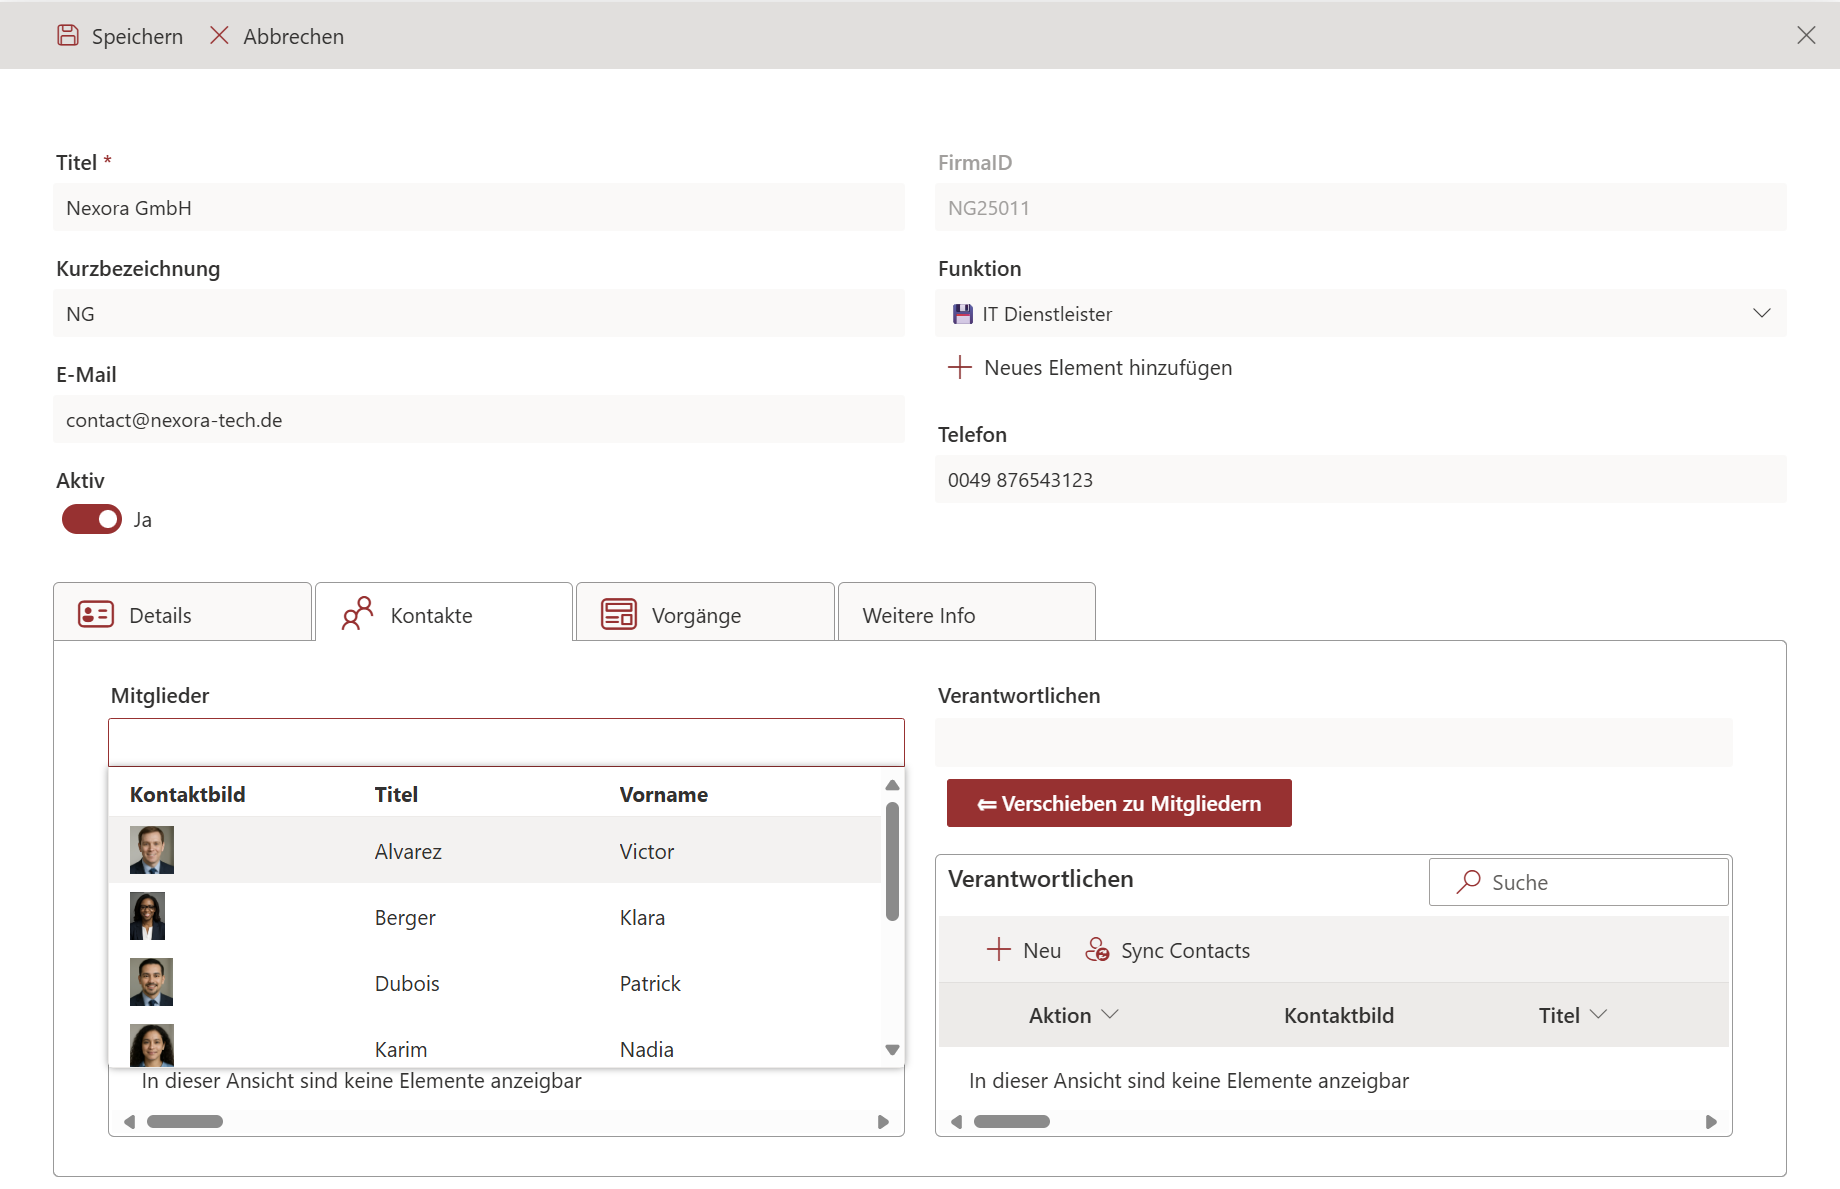This screenshot has width=1840, height=1189.
Task: Click Victor Alvarez's contact photo
Action: tap(152, 850)
